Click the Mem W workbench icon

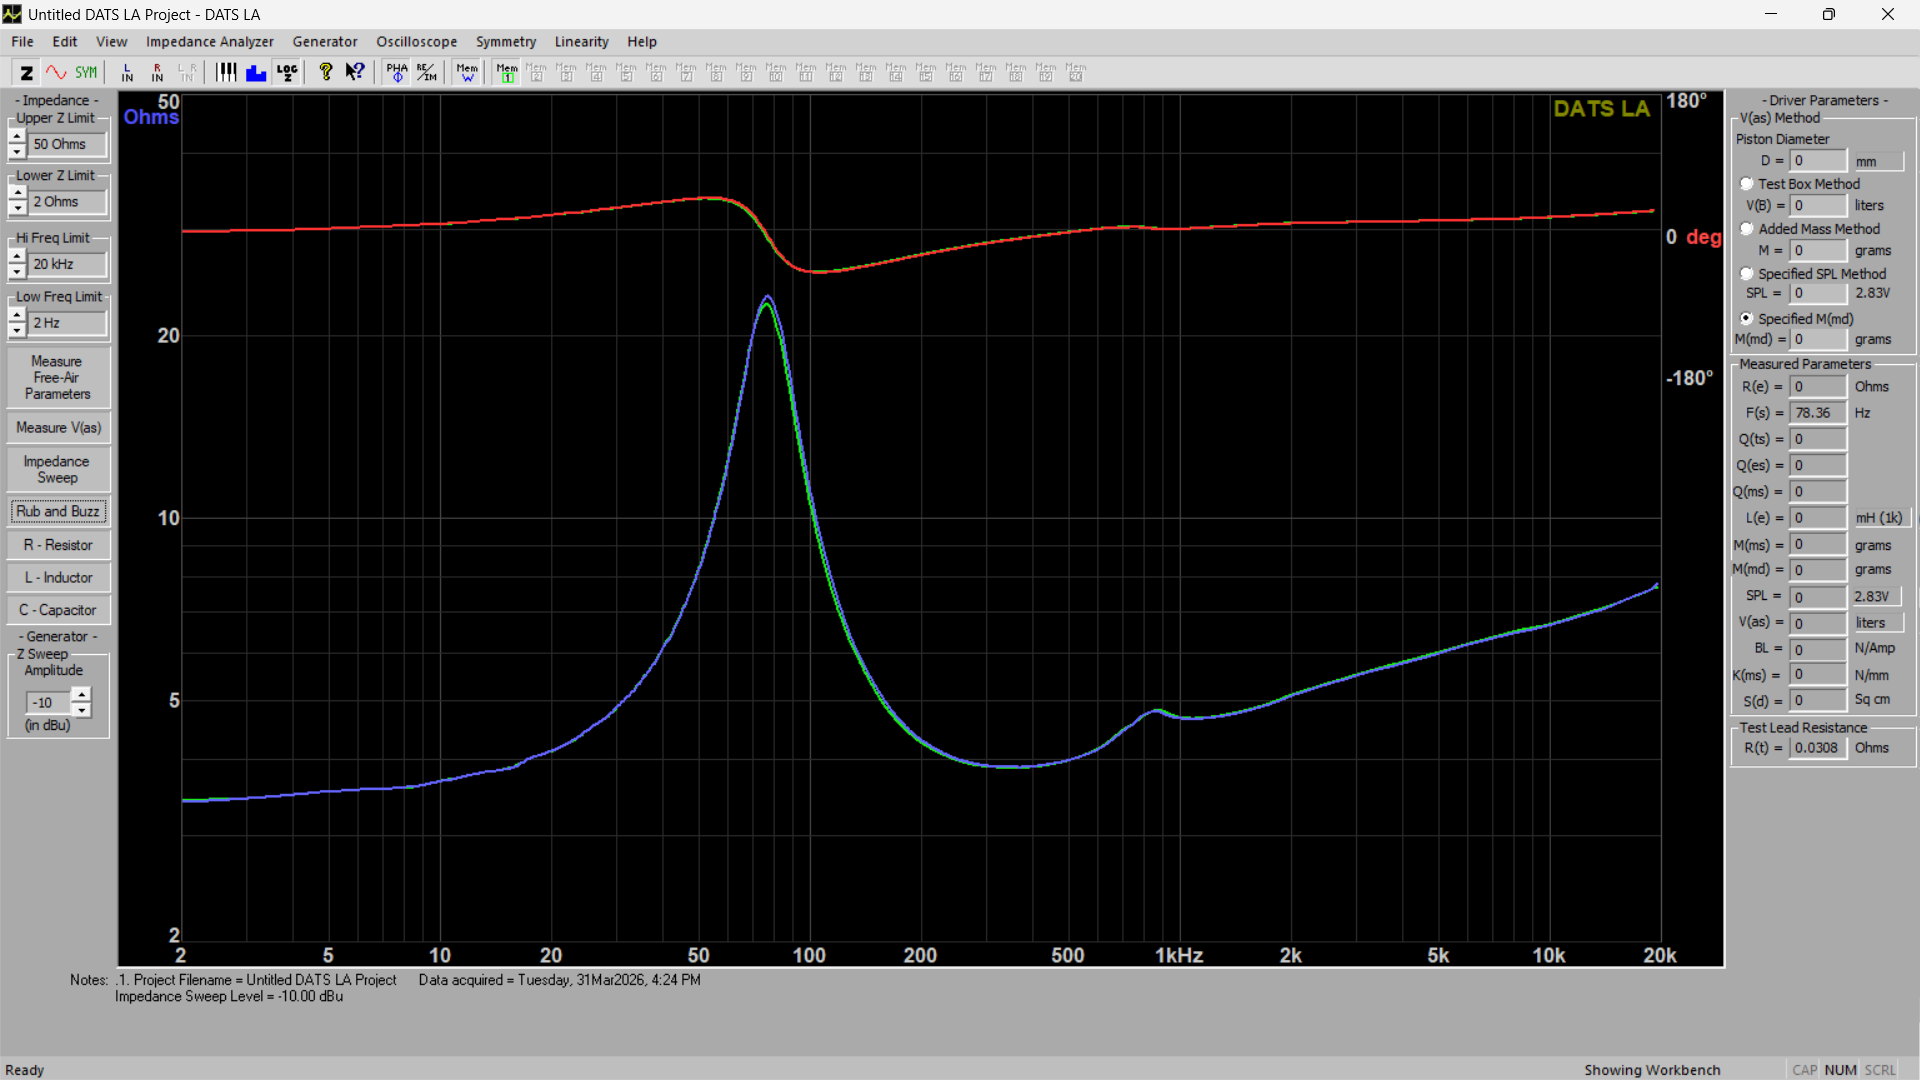[x=467, y=72]
